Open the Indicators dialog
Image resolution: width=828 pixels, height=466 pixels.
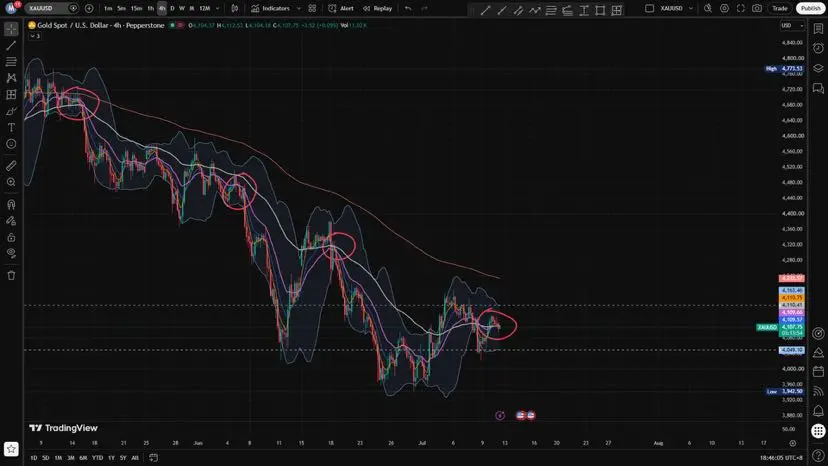click(x=270, y=8)
